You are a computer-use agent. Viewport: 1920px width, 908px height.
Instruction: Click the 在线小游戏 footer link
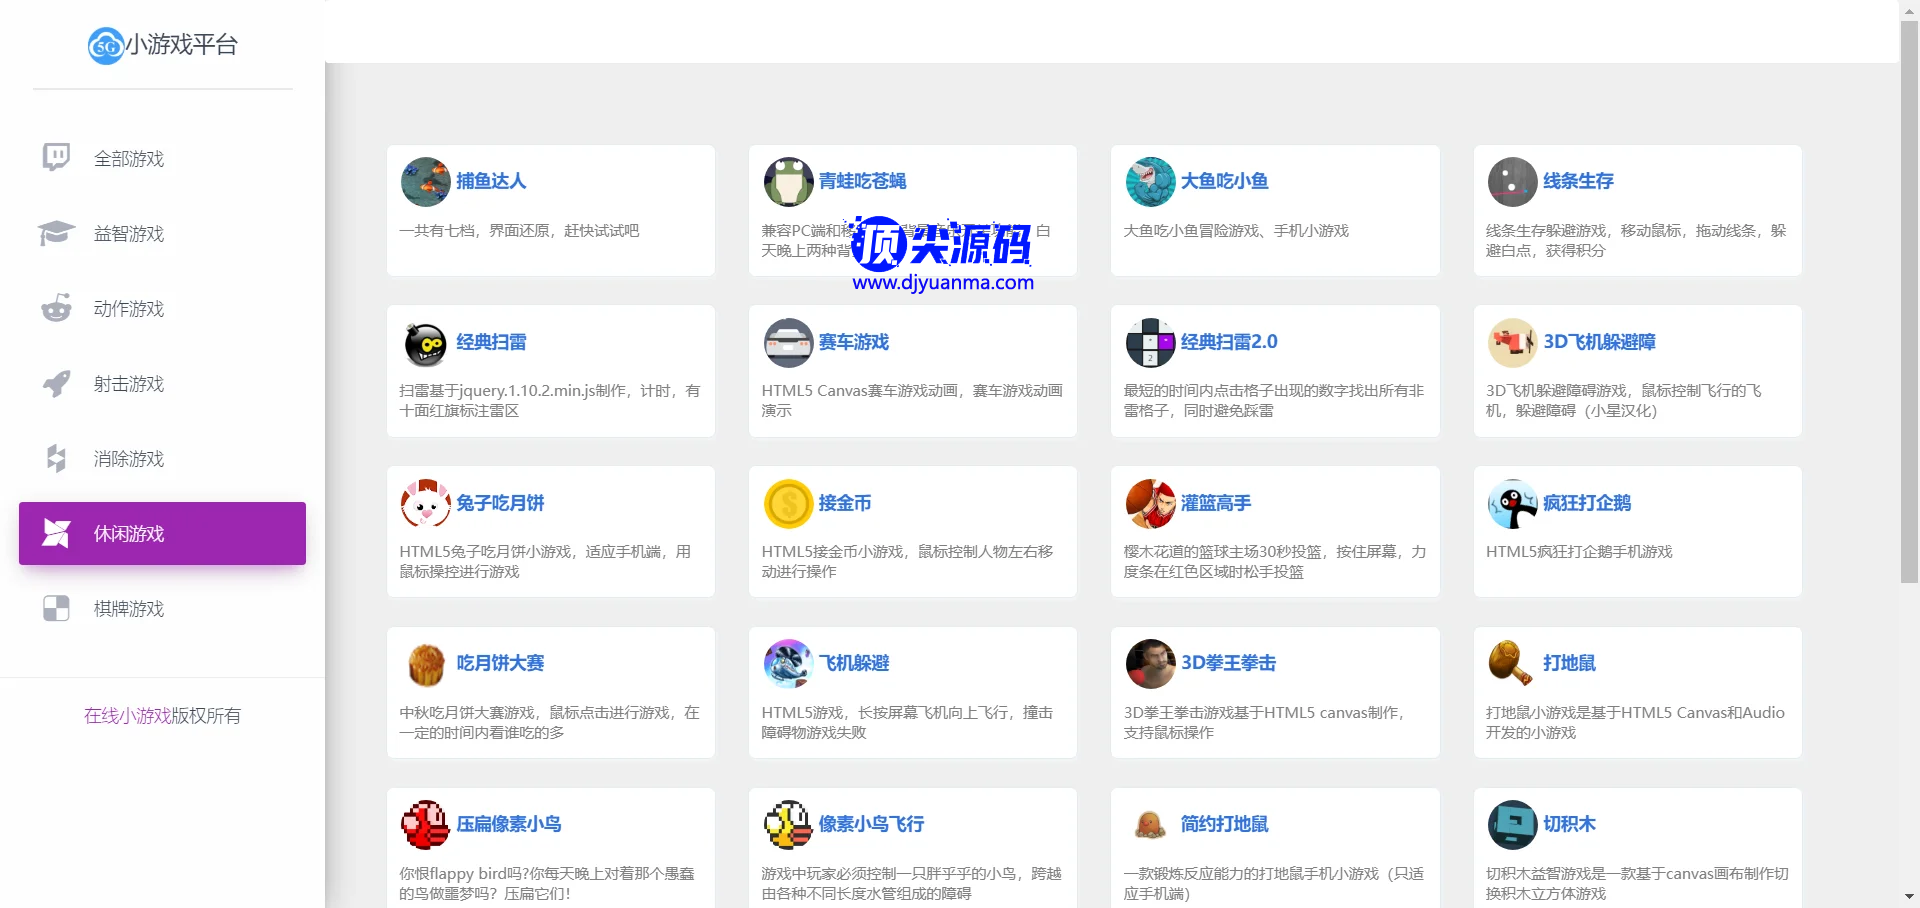pos(127,716)
